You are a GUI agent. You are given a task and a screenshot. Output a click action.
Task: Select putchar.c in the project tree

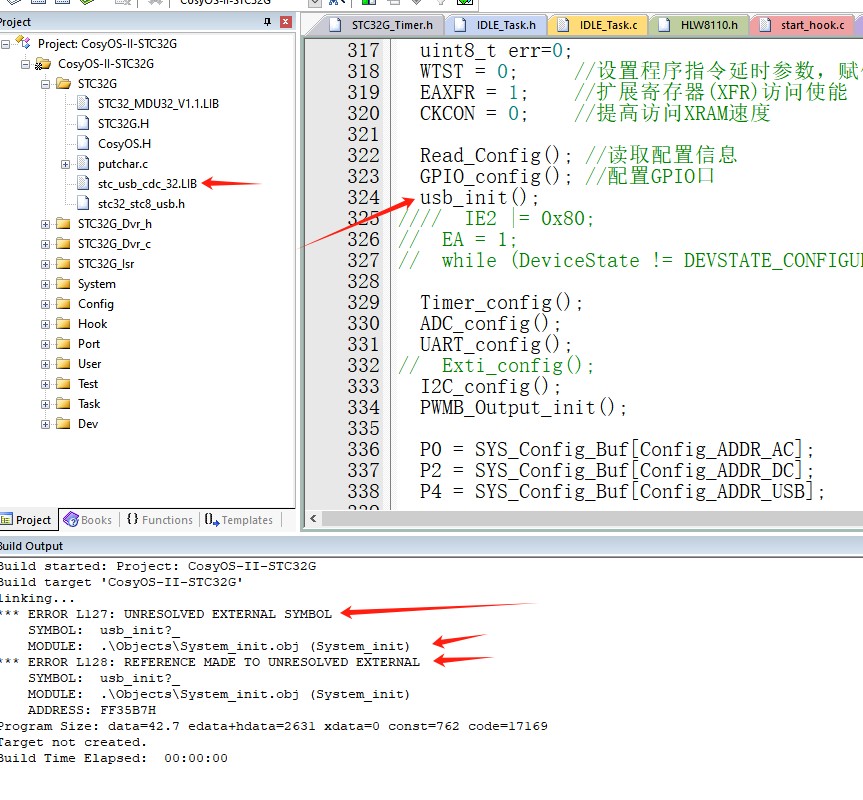(x=123, y=164)
